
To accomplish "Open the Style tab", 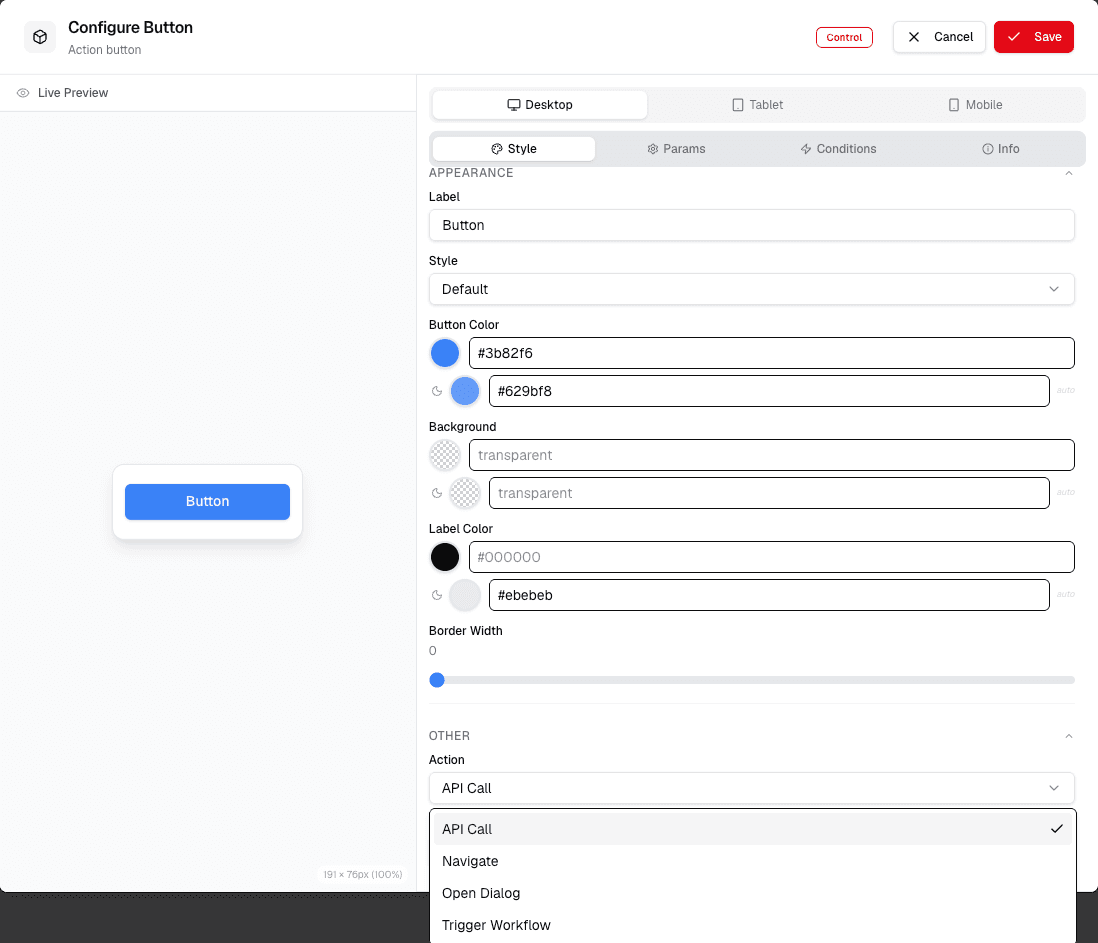I will coord(514,149).
